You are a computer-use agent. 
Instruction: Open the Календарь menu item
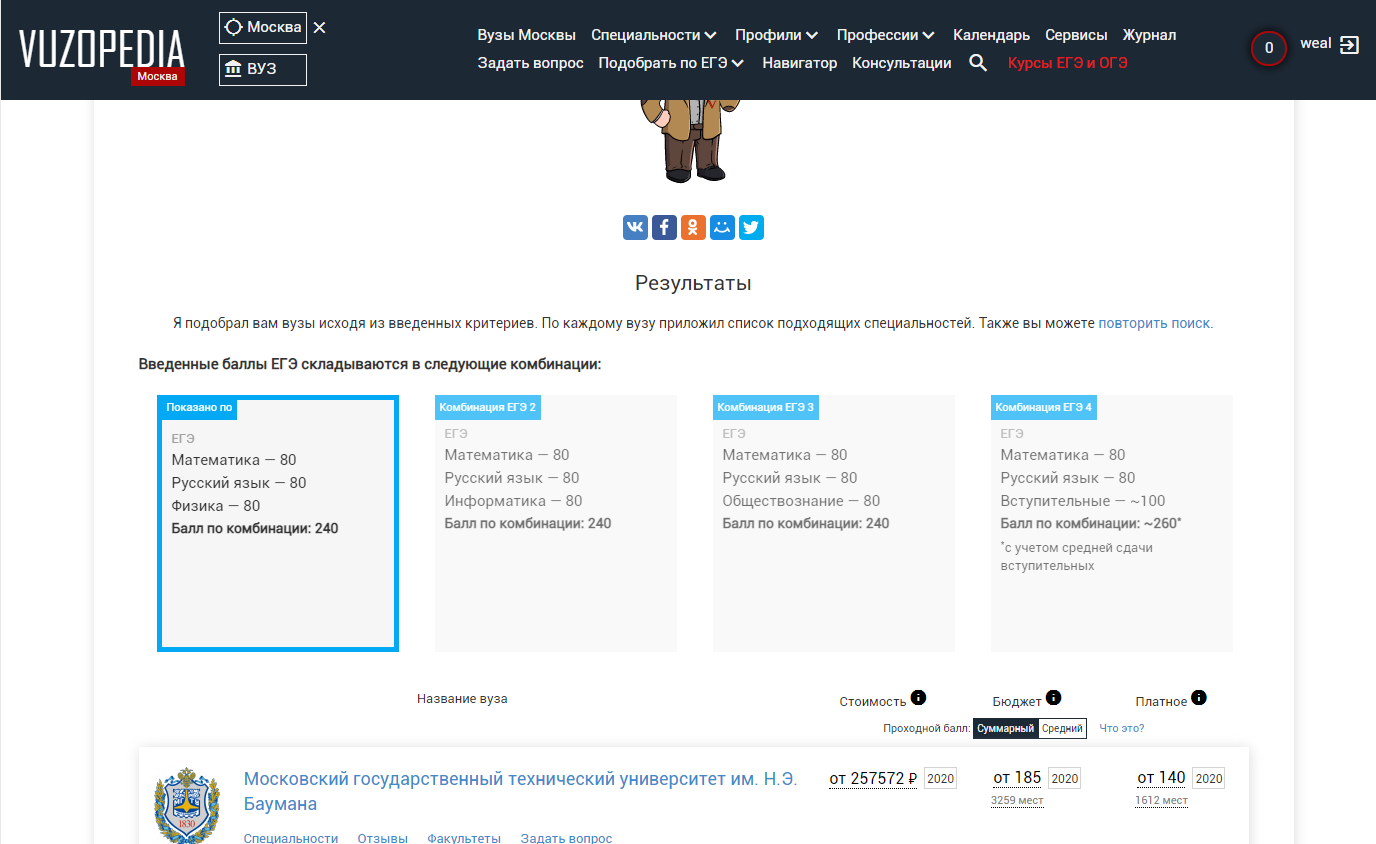point(991,35)
